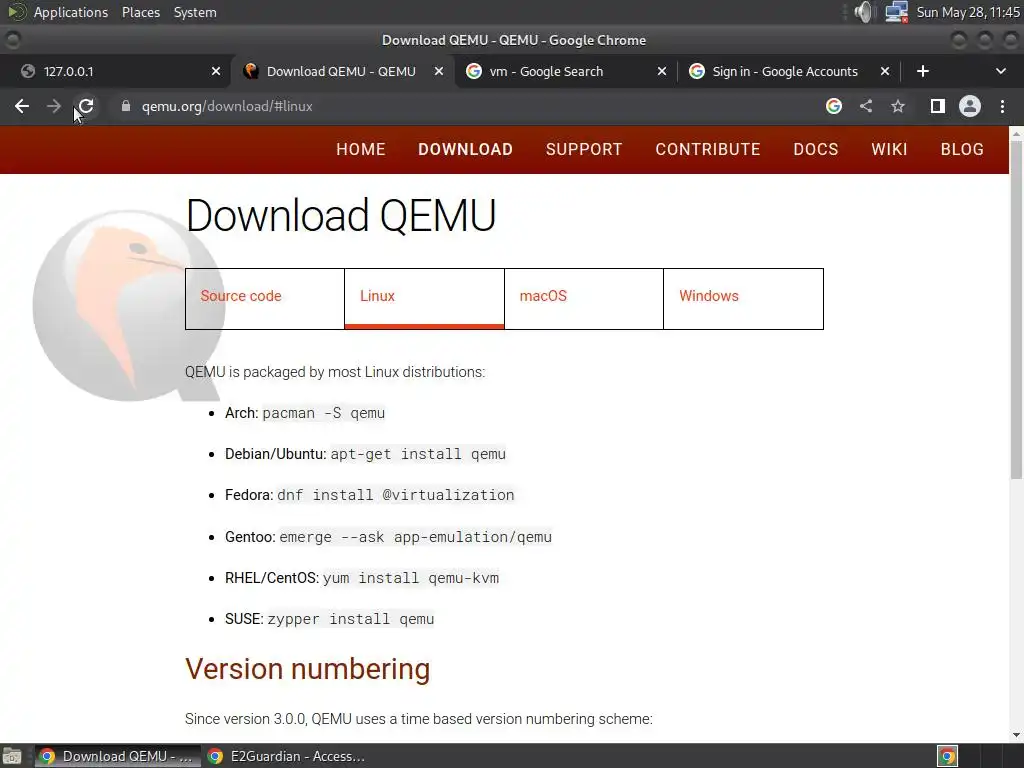Open the Chrome profile avatar menu
Image resolution: width=1024 pixels, height=768 pixels.
point(970,106)
